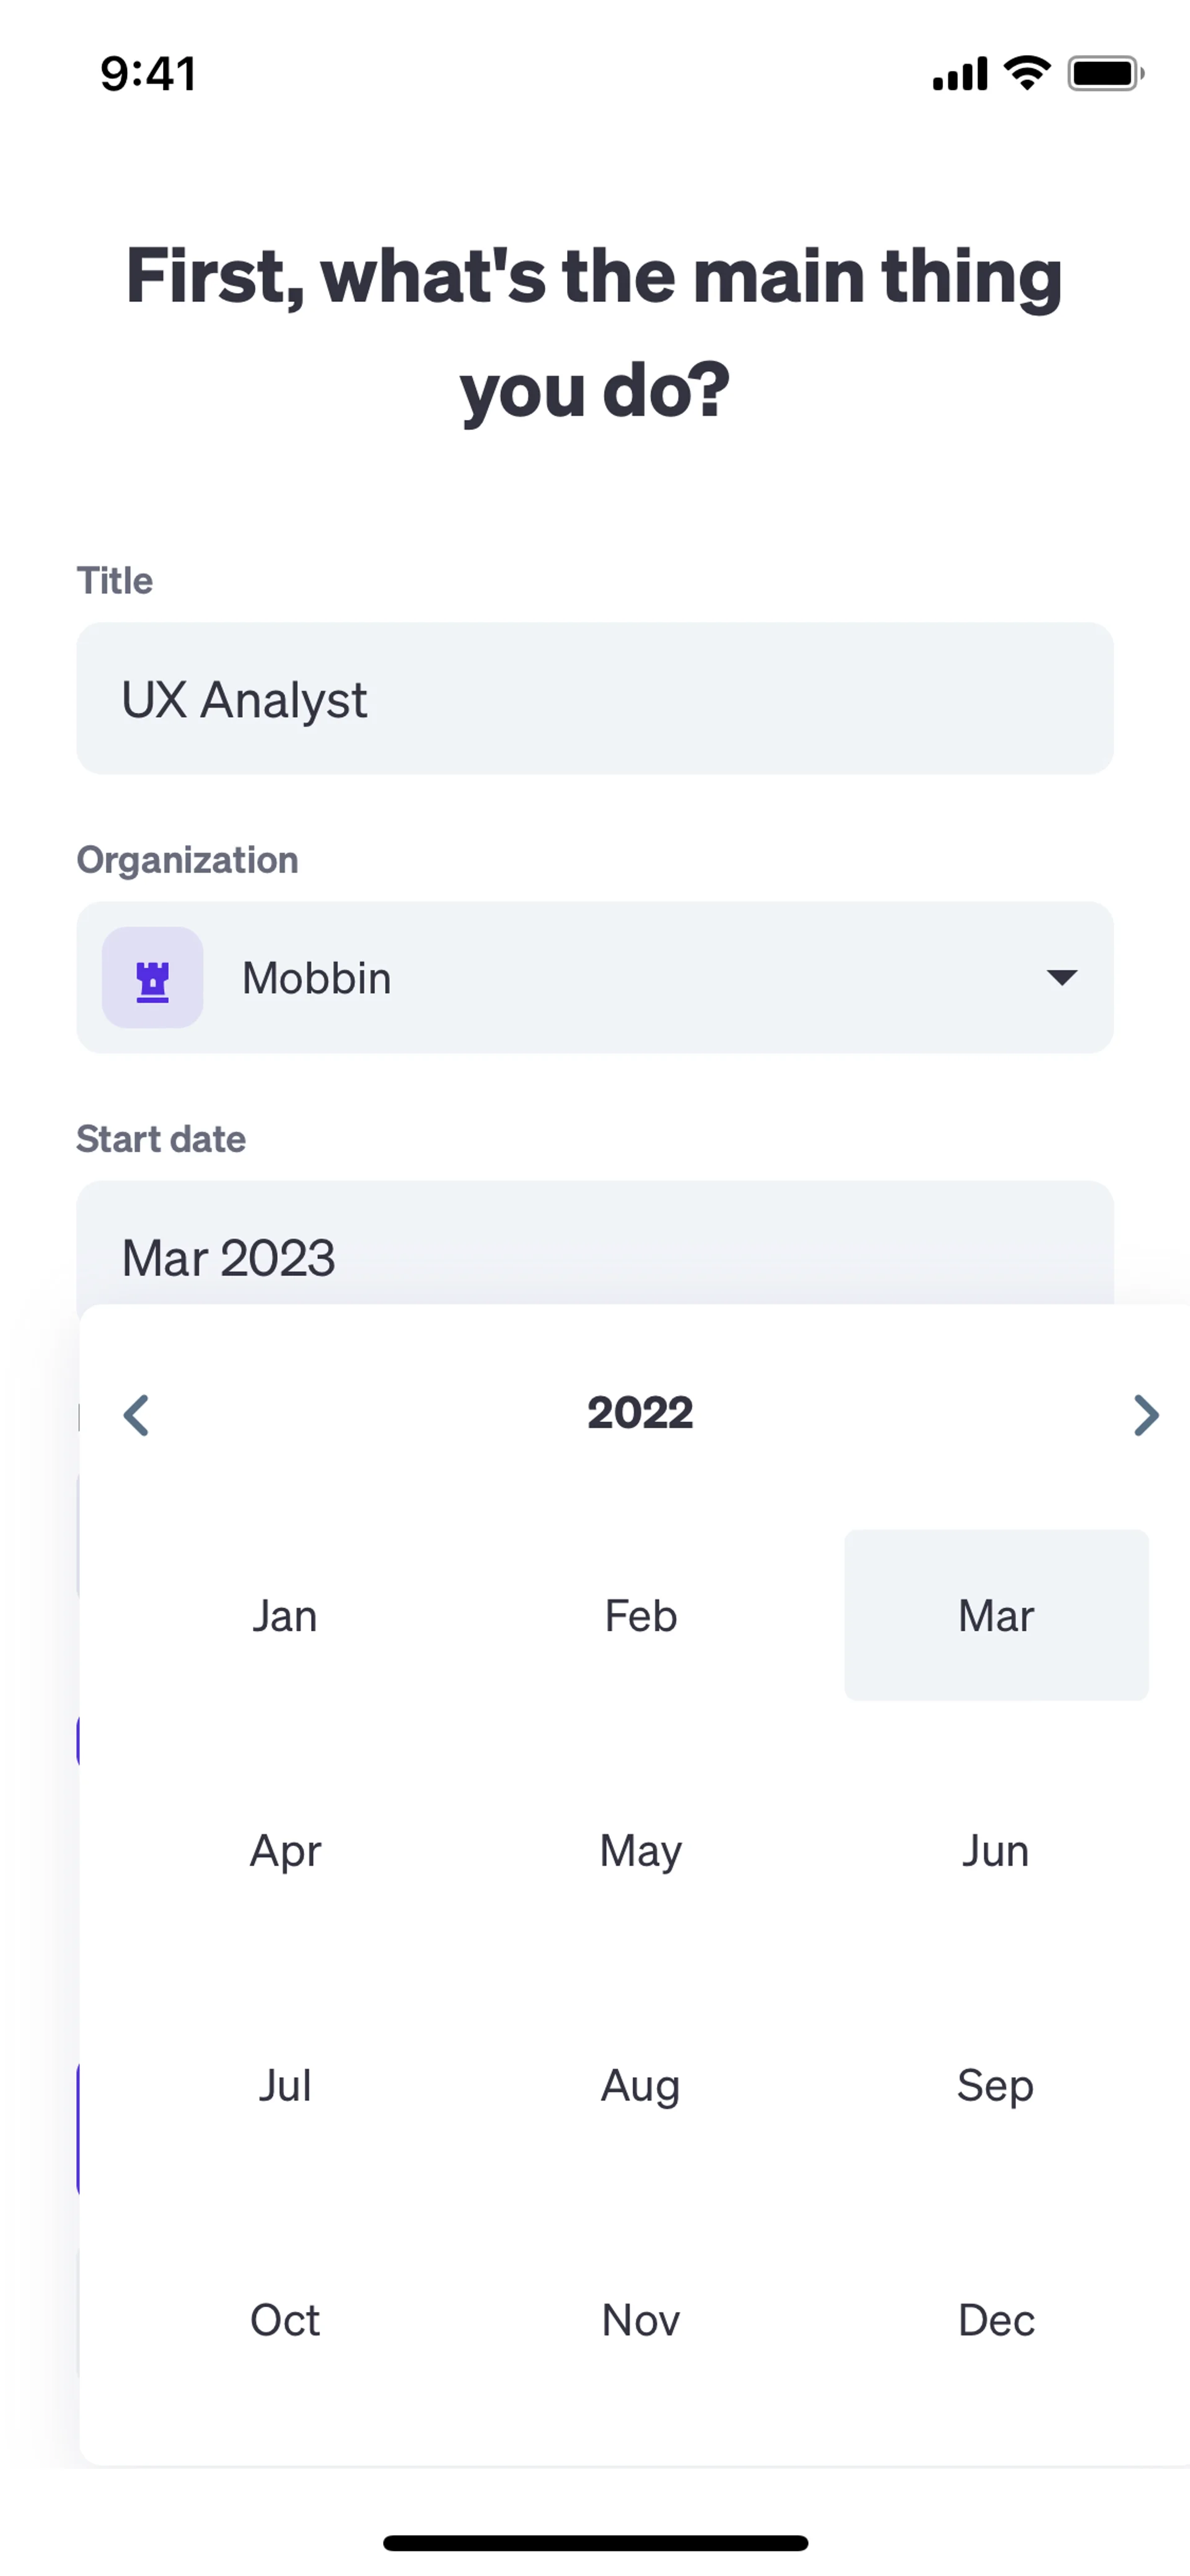Select Jul as the start month
The height and width of the screenshot is (2576, 1190).
click(x=285, y=2086)
